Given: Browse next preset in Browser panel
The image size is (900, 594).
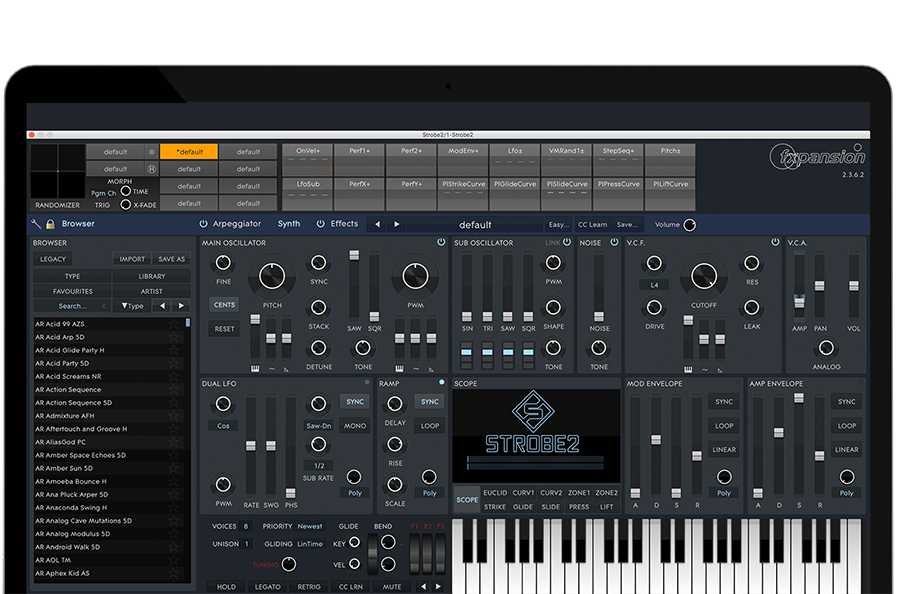Looking at the screenshot, I should pos(181,306).
